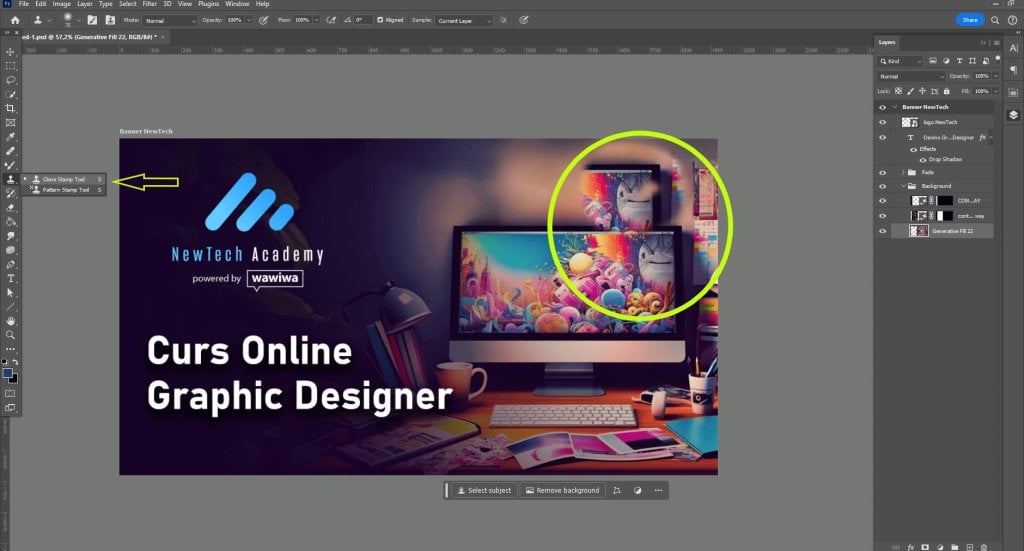Open the Layers panel icon in side dock
Viewport: 1024px width, 551px height.
coord(1013,115)
